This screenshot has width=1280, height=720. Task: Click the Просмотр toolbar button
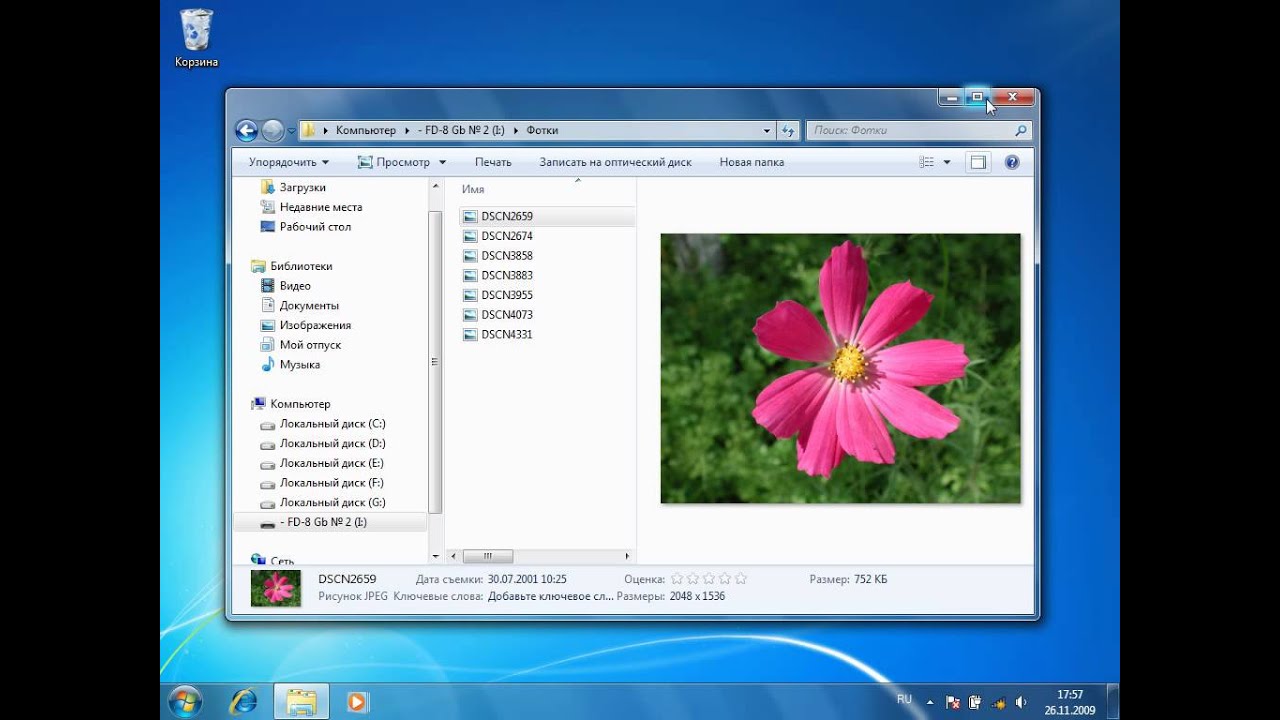pos(393,162)
